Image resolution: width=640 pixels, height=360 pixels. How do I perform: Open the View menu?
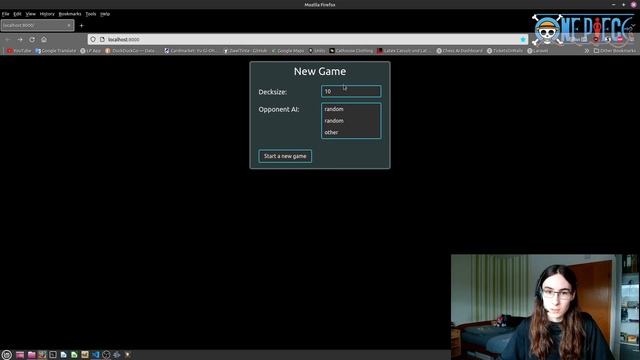[x=31, y=14]
